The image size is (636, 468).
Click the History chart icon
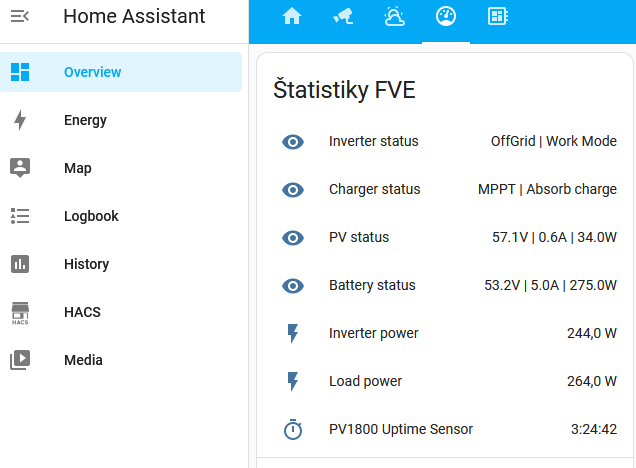[x=20, y=264]
